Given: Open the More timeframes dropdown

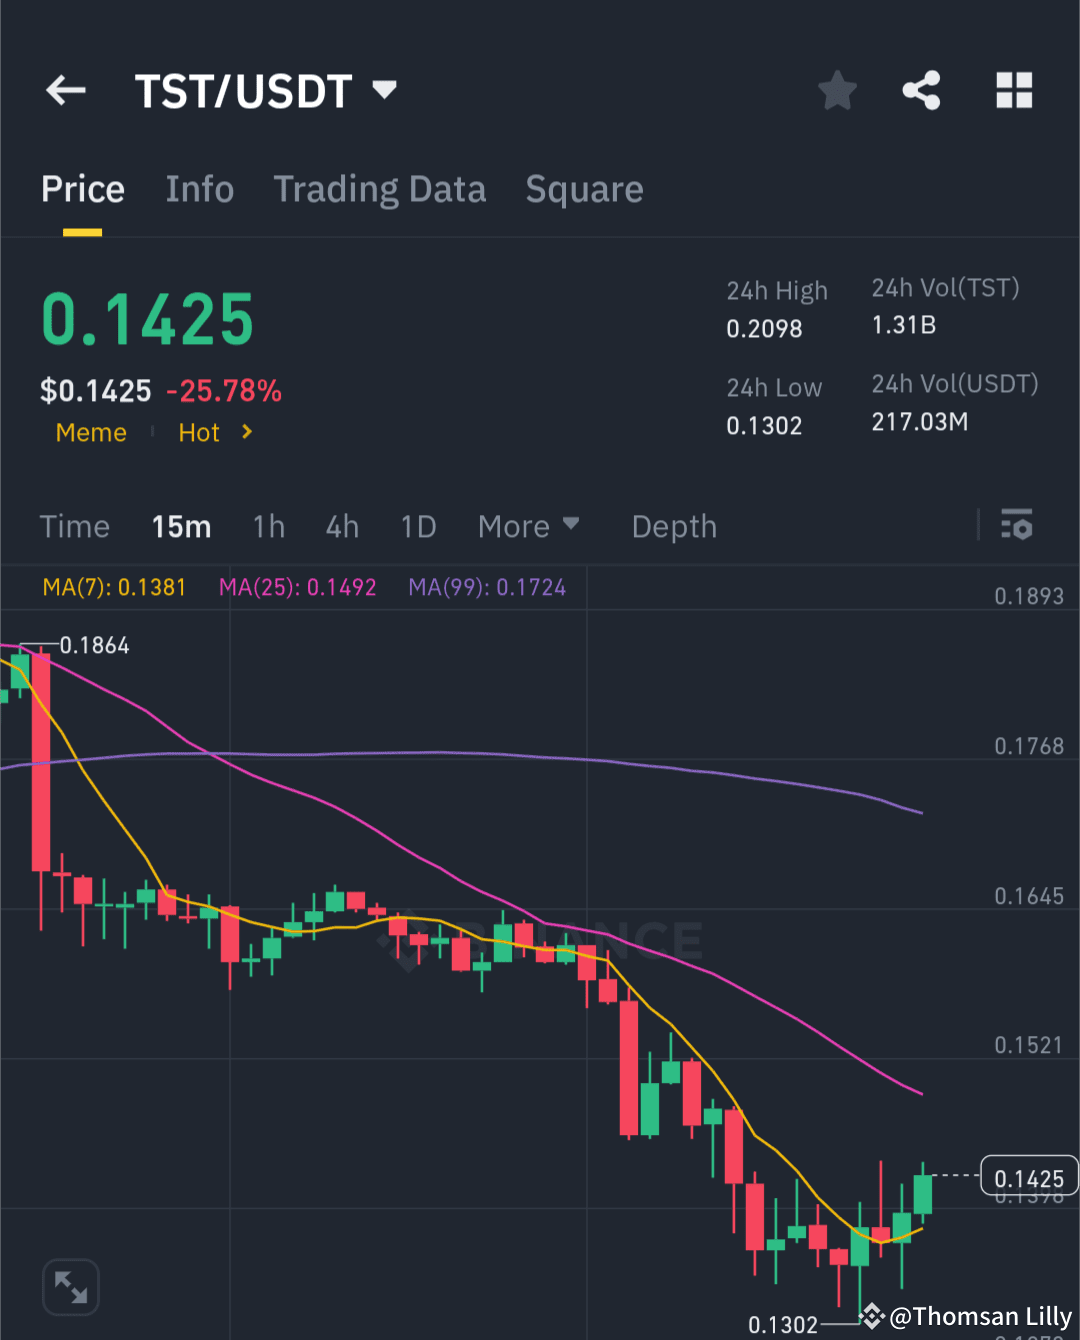Looking at the screenshot, I should 528,526.
